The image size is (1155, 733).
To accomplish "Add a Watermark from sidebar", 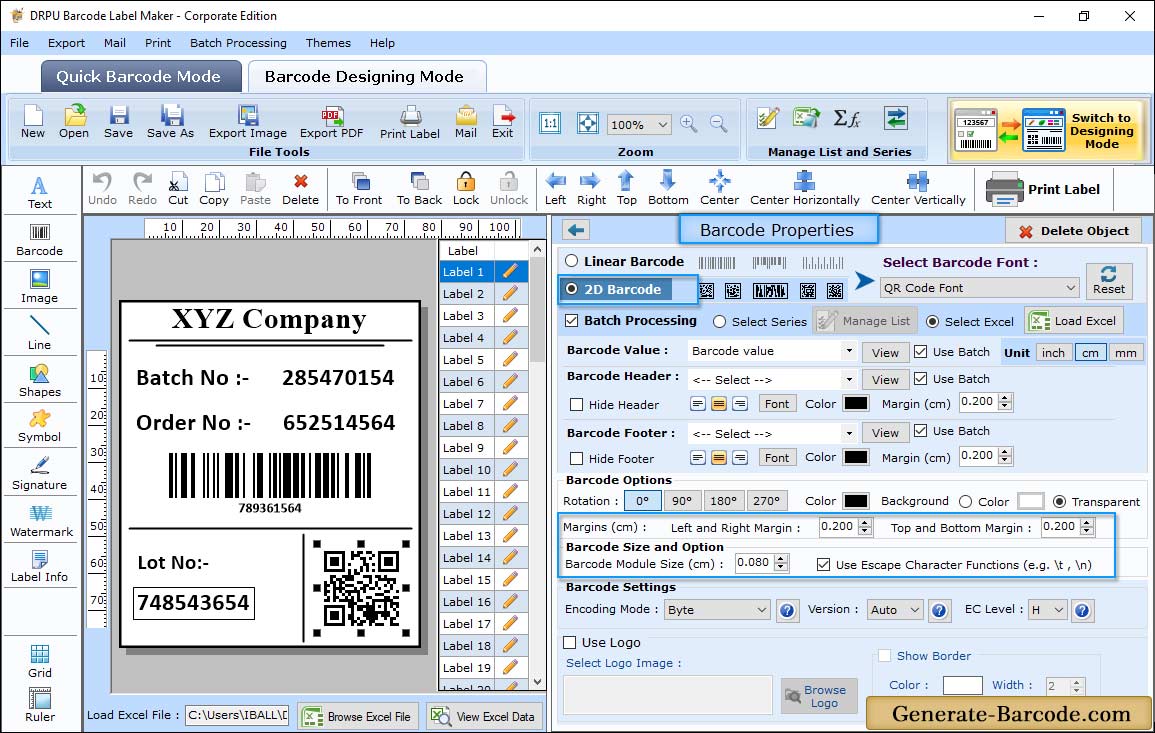I will tap(41, 520).
